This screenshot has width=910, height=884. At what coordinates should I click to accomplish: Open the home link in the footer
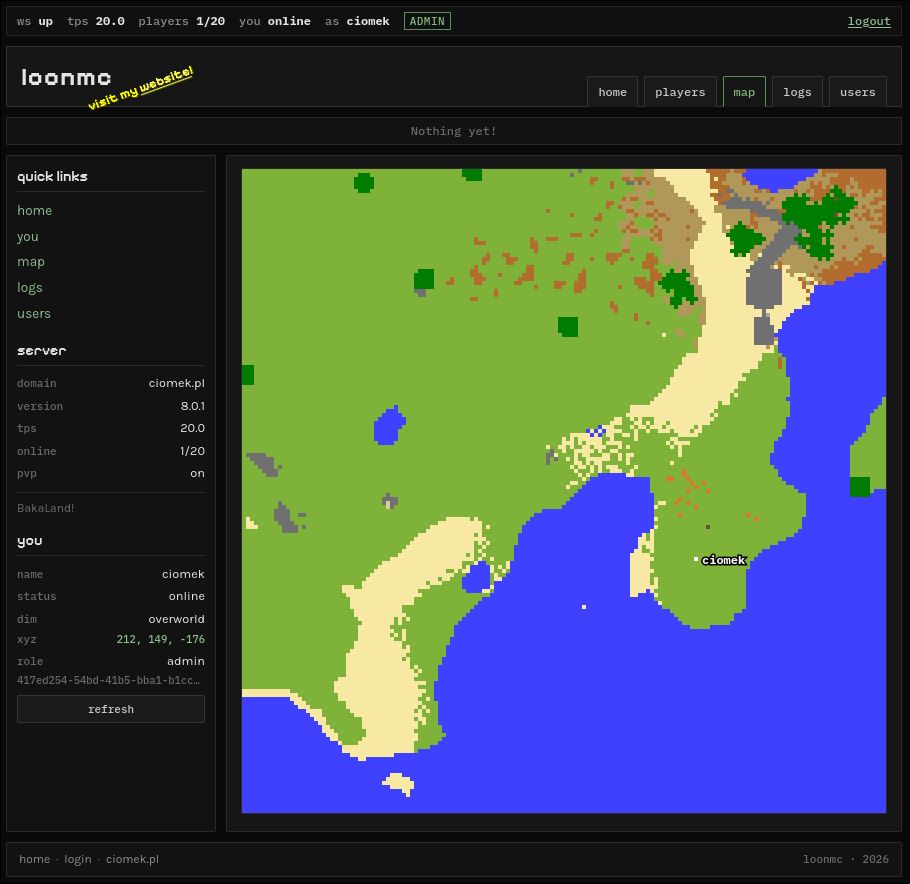click(x=34, y=859)
